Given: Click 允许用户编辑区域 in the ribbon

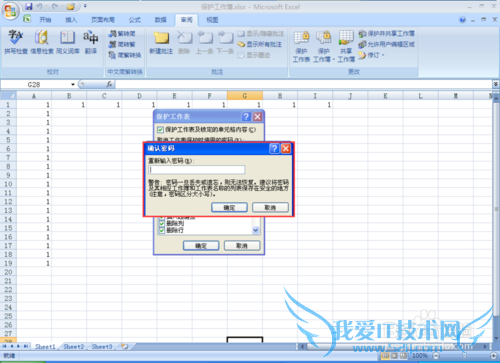Looking at the screenshot, I should 387,44.
